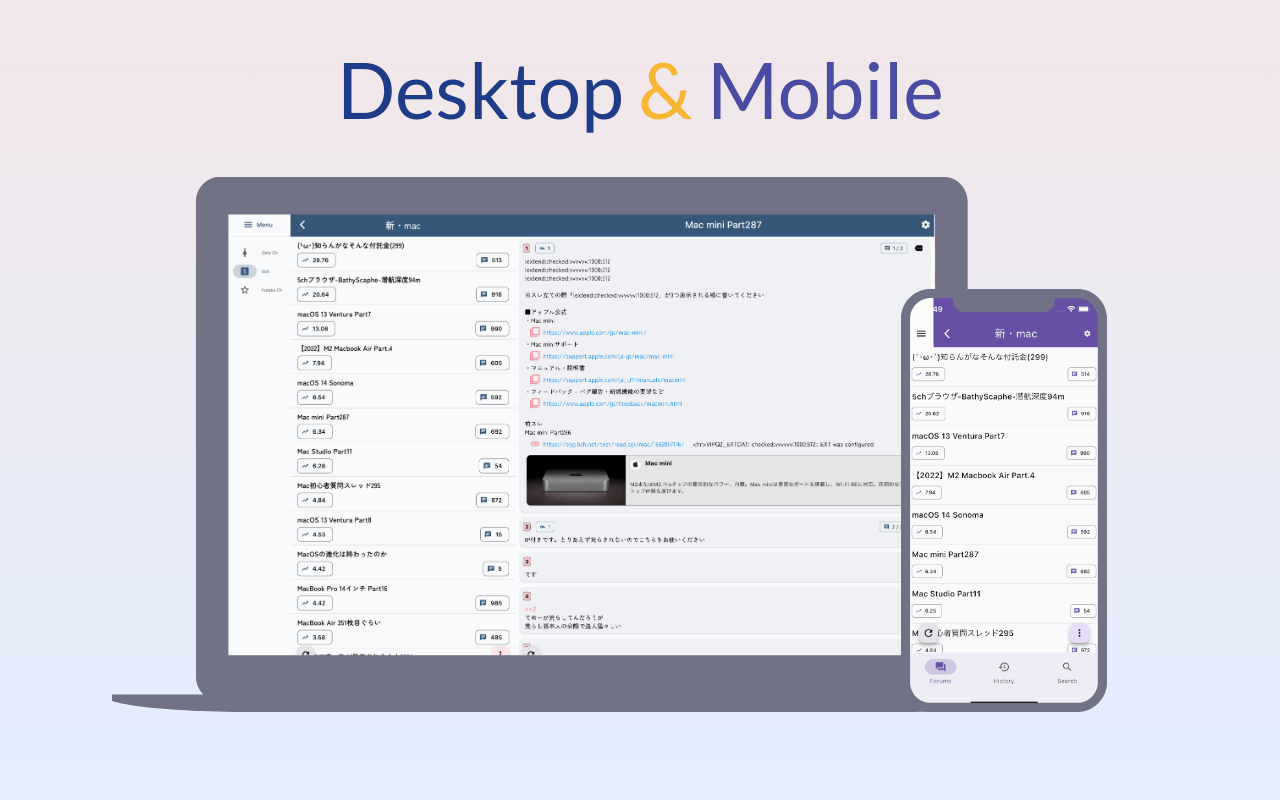Click the label tag icon on post 1
Viewport: 1280px width, 800px height.
pos(919,248)
